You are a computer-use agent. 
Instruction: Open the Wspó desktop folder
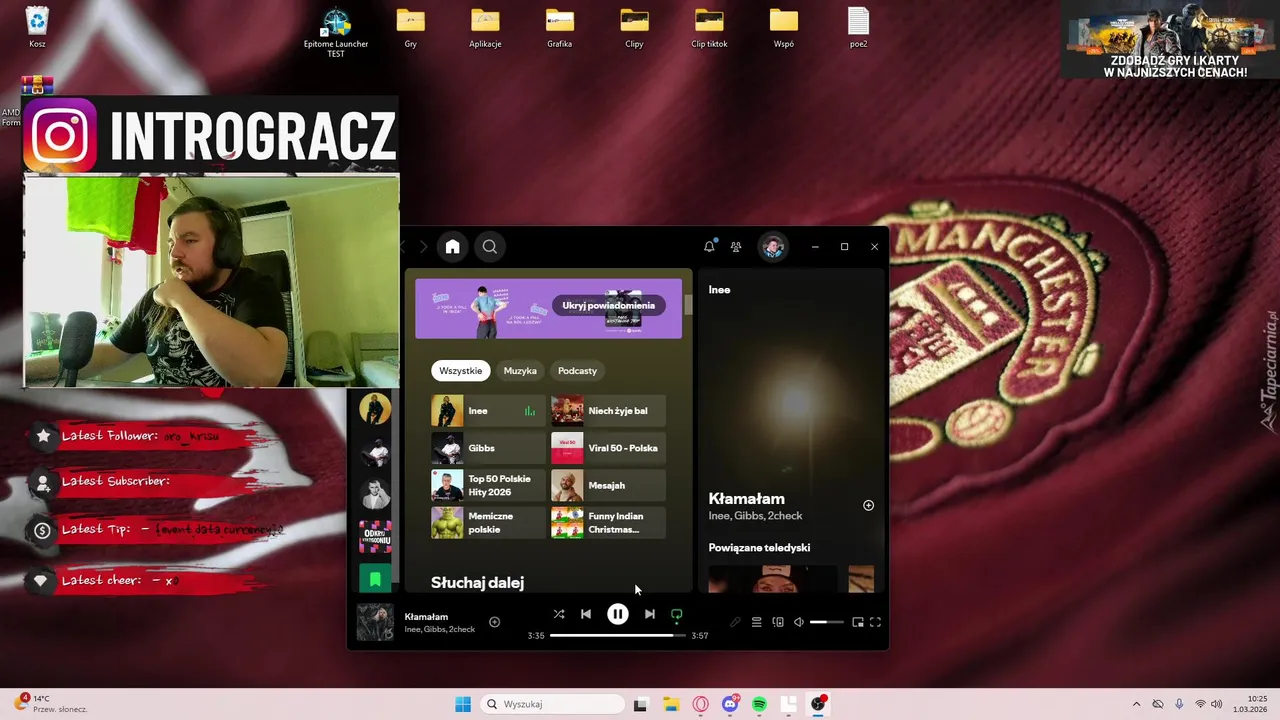point(784,27)
